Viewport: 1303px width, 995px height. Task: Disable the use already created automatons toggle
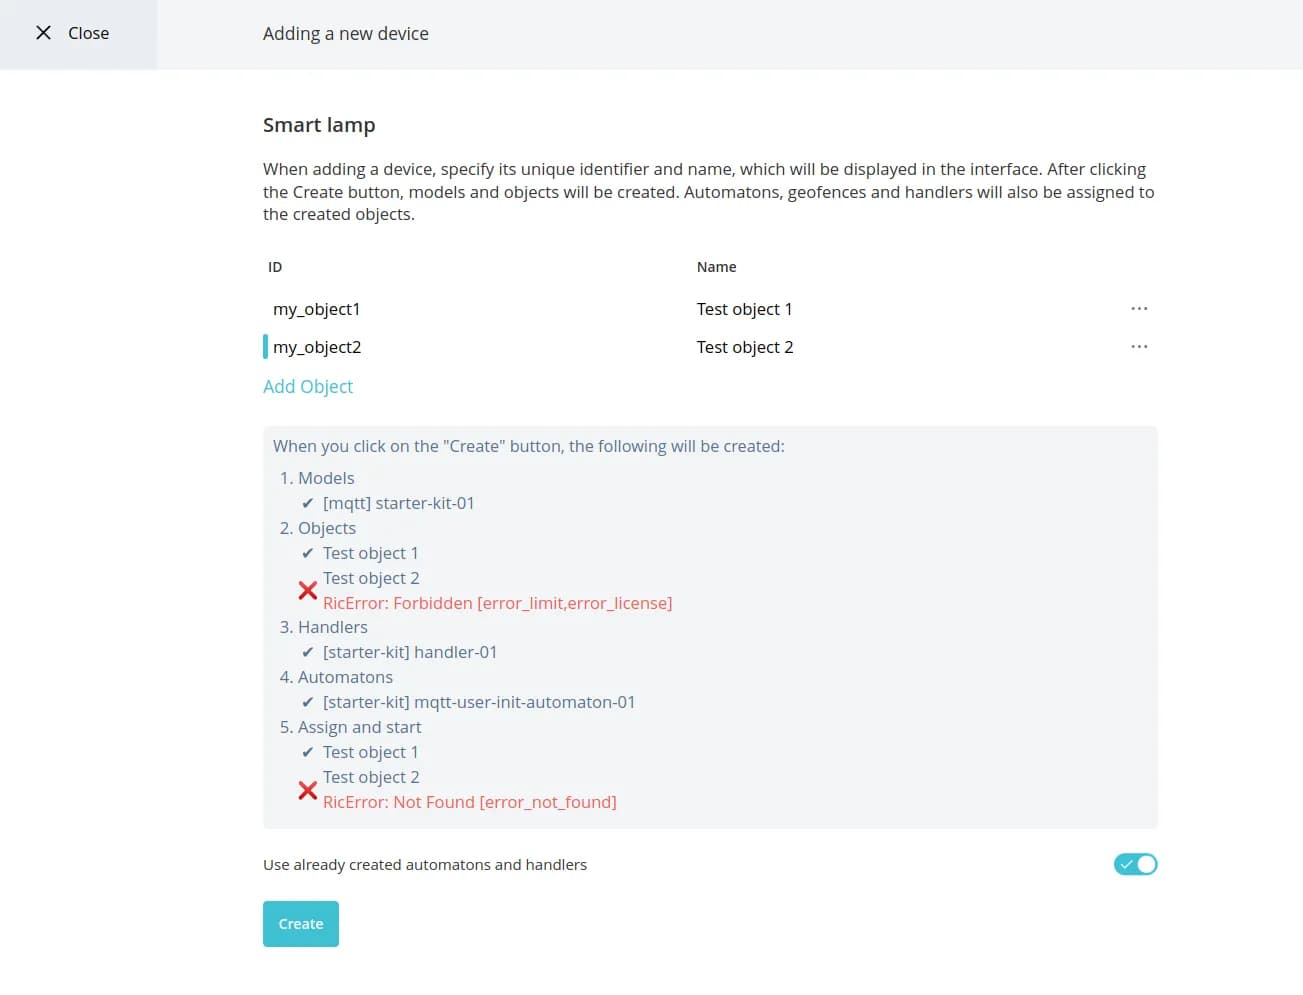coord(1135,864)
